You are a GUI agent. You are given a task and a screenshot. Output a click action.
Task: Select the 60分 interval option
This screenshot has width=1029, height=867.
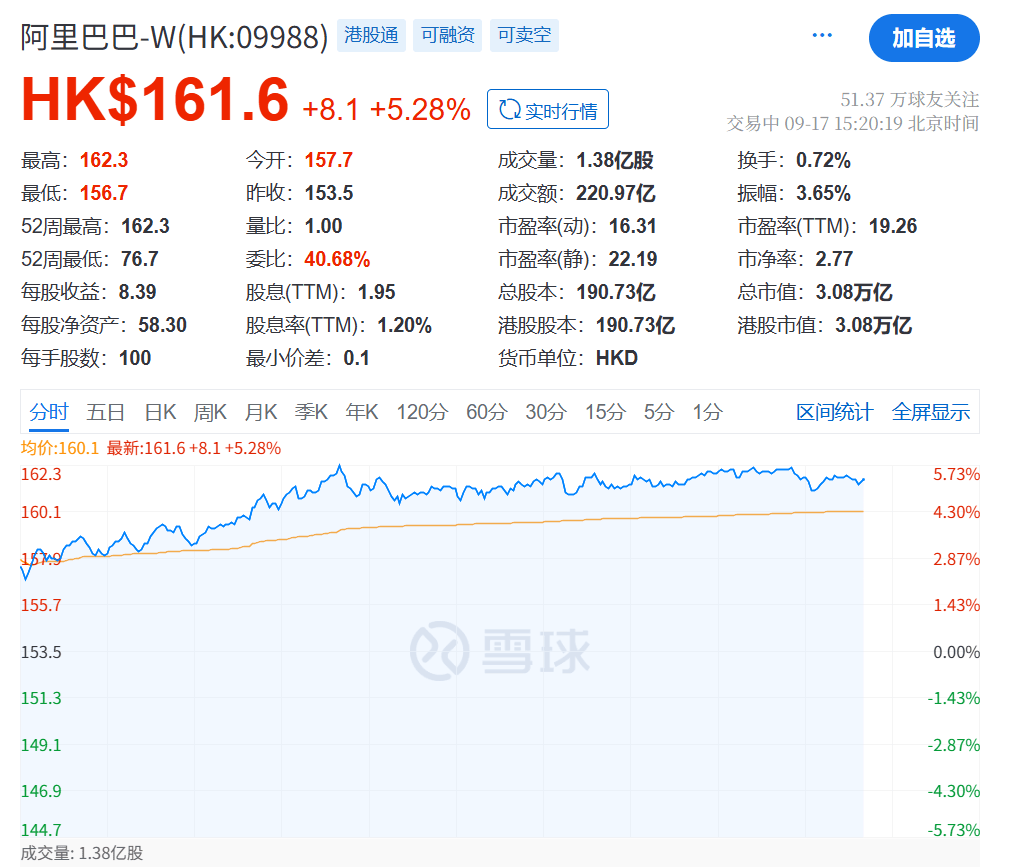point(486,411)
